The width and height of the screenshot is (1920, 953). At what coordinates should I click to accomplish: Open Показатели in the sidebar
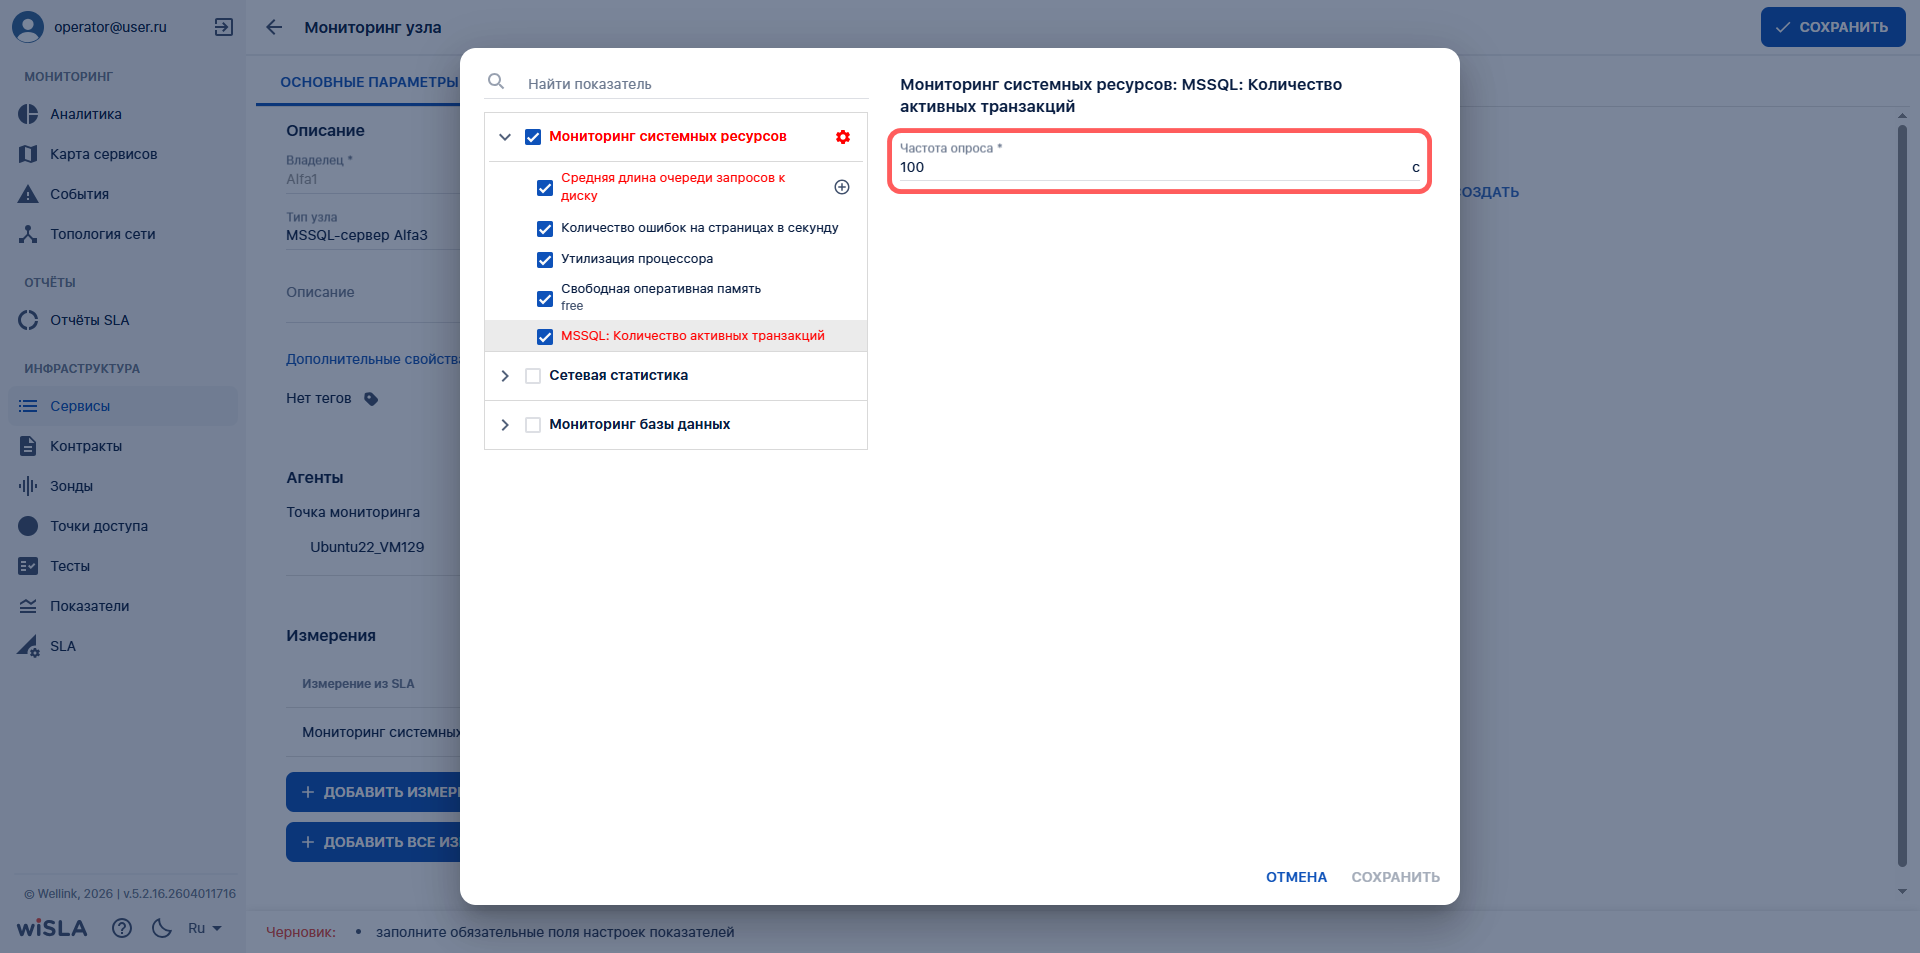point(123,606)
